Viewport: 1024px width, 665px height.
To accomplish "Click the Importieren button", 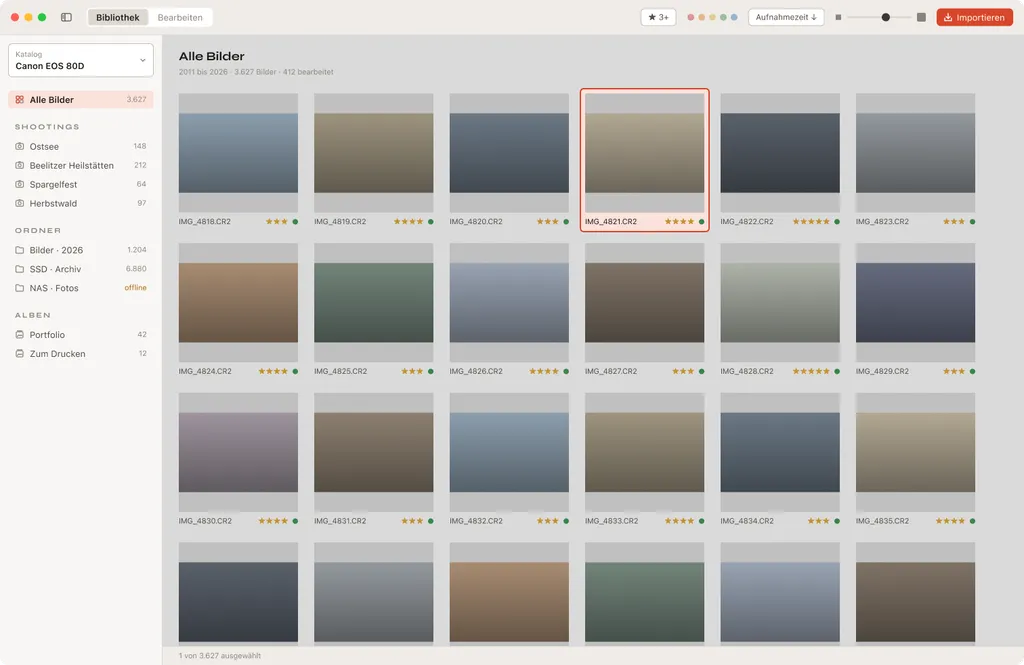I will point(974,18).
